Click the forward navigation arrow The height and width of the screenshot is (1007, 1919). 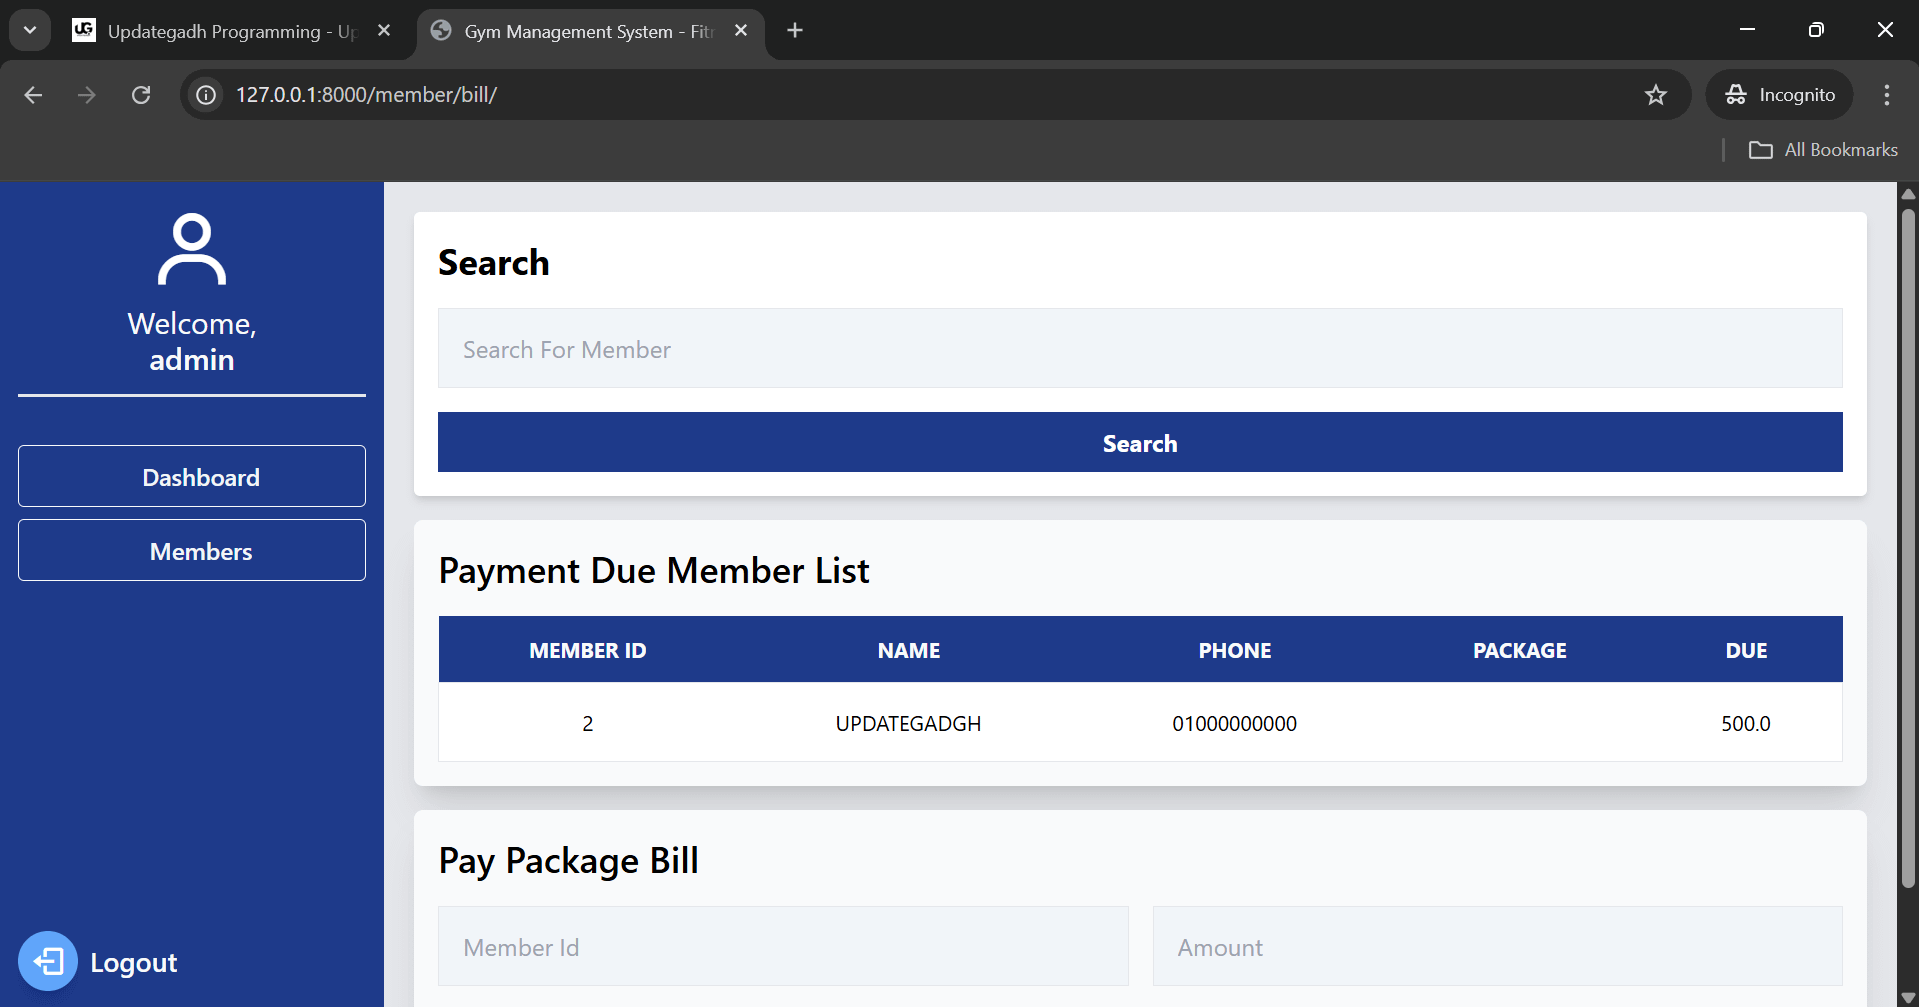[87, 94]
